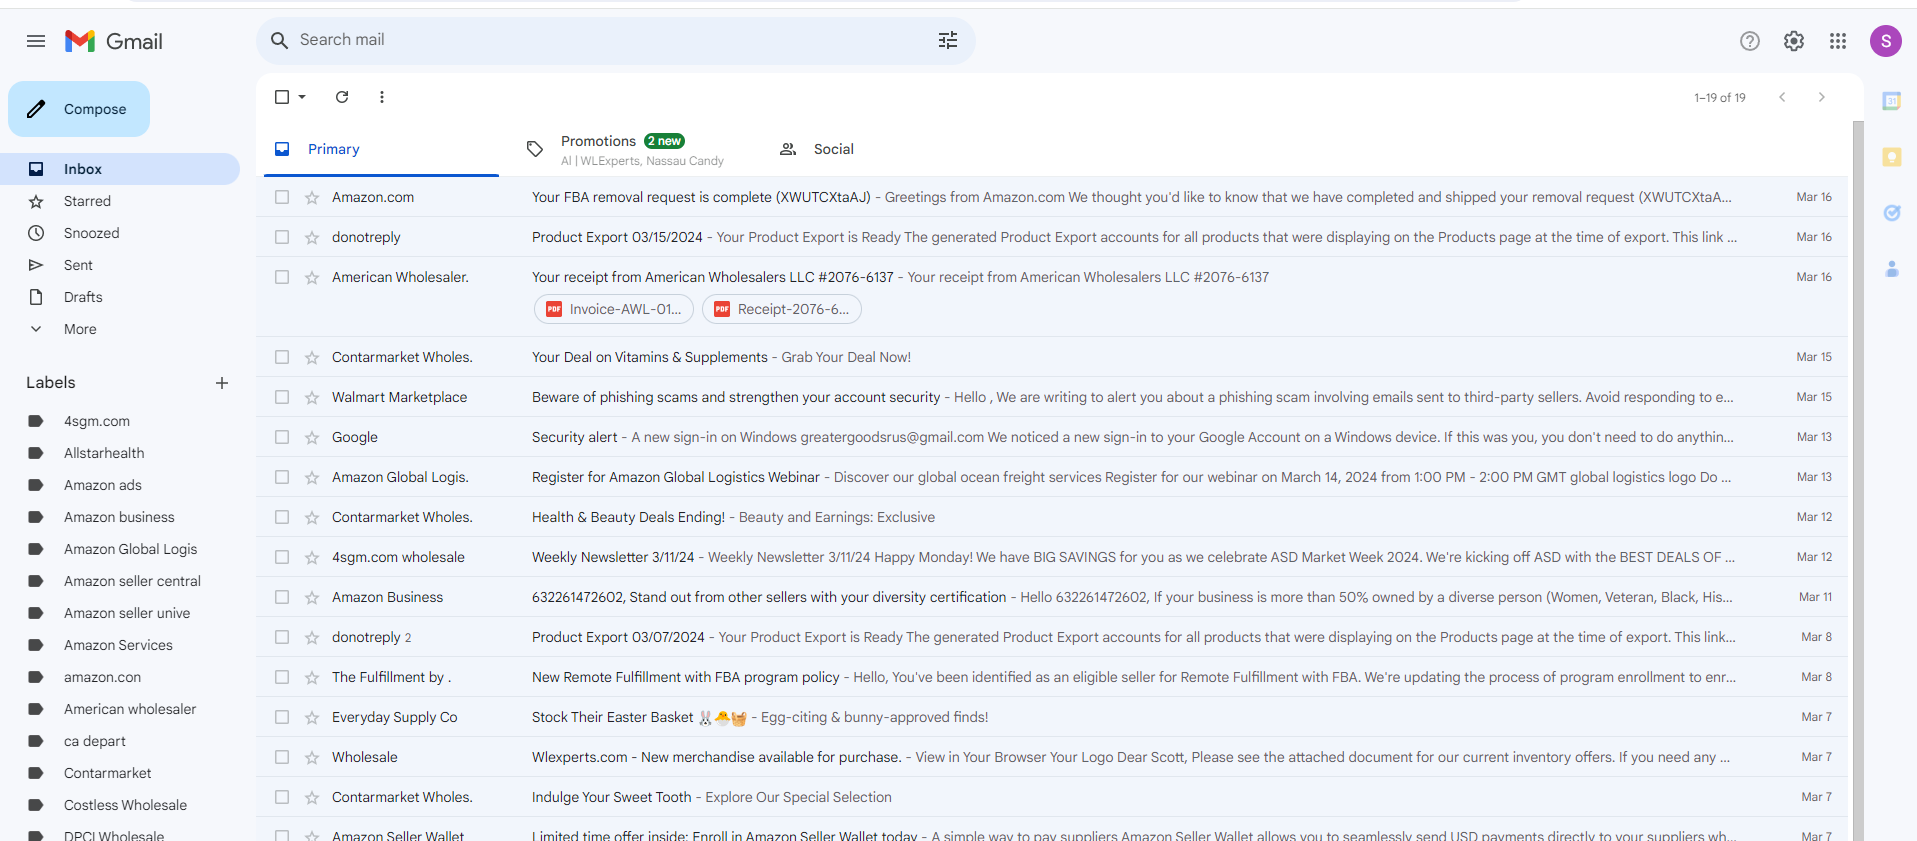Select the Google email checkbox
This screenshot has height=841, width=1917.
(282, 437)
